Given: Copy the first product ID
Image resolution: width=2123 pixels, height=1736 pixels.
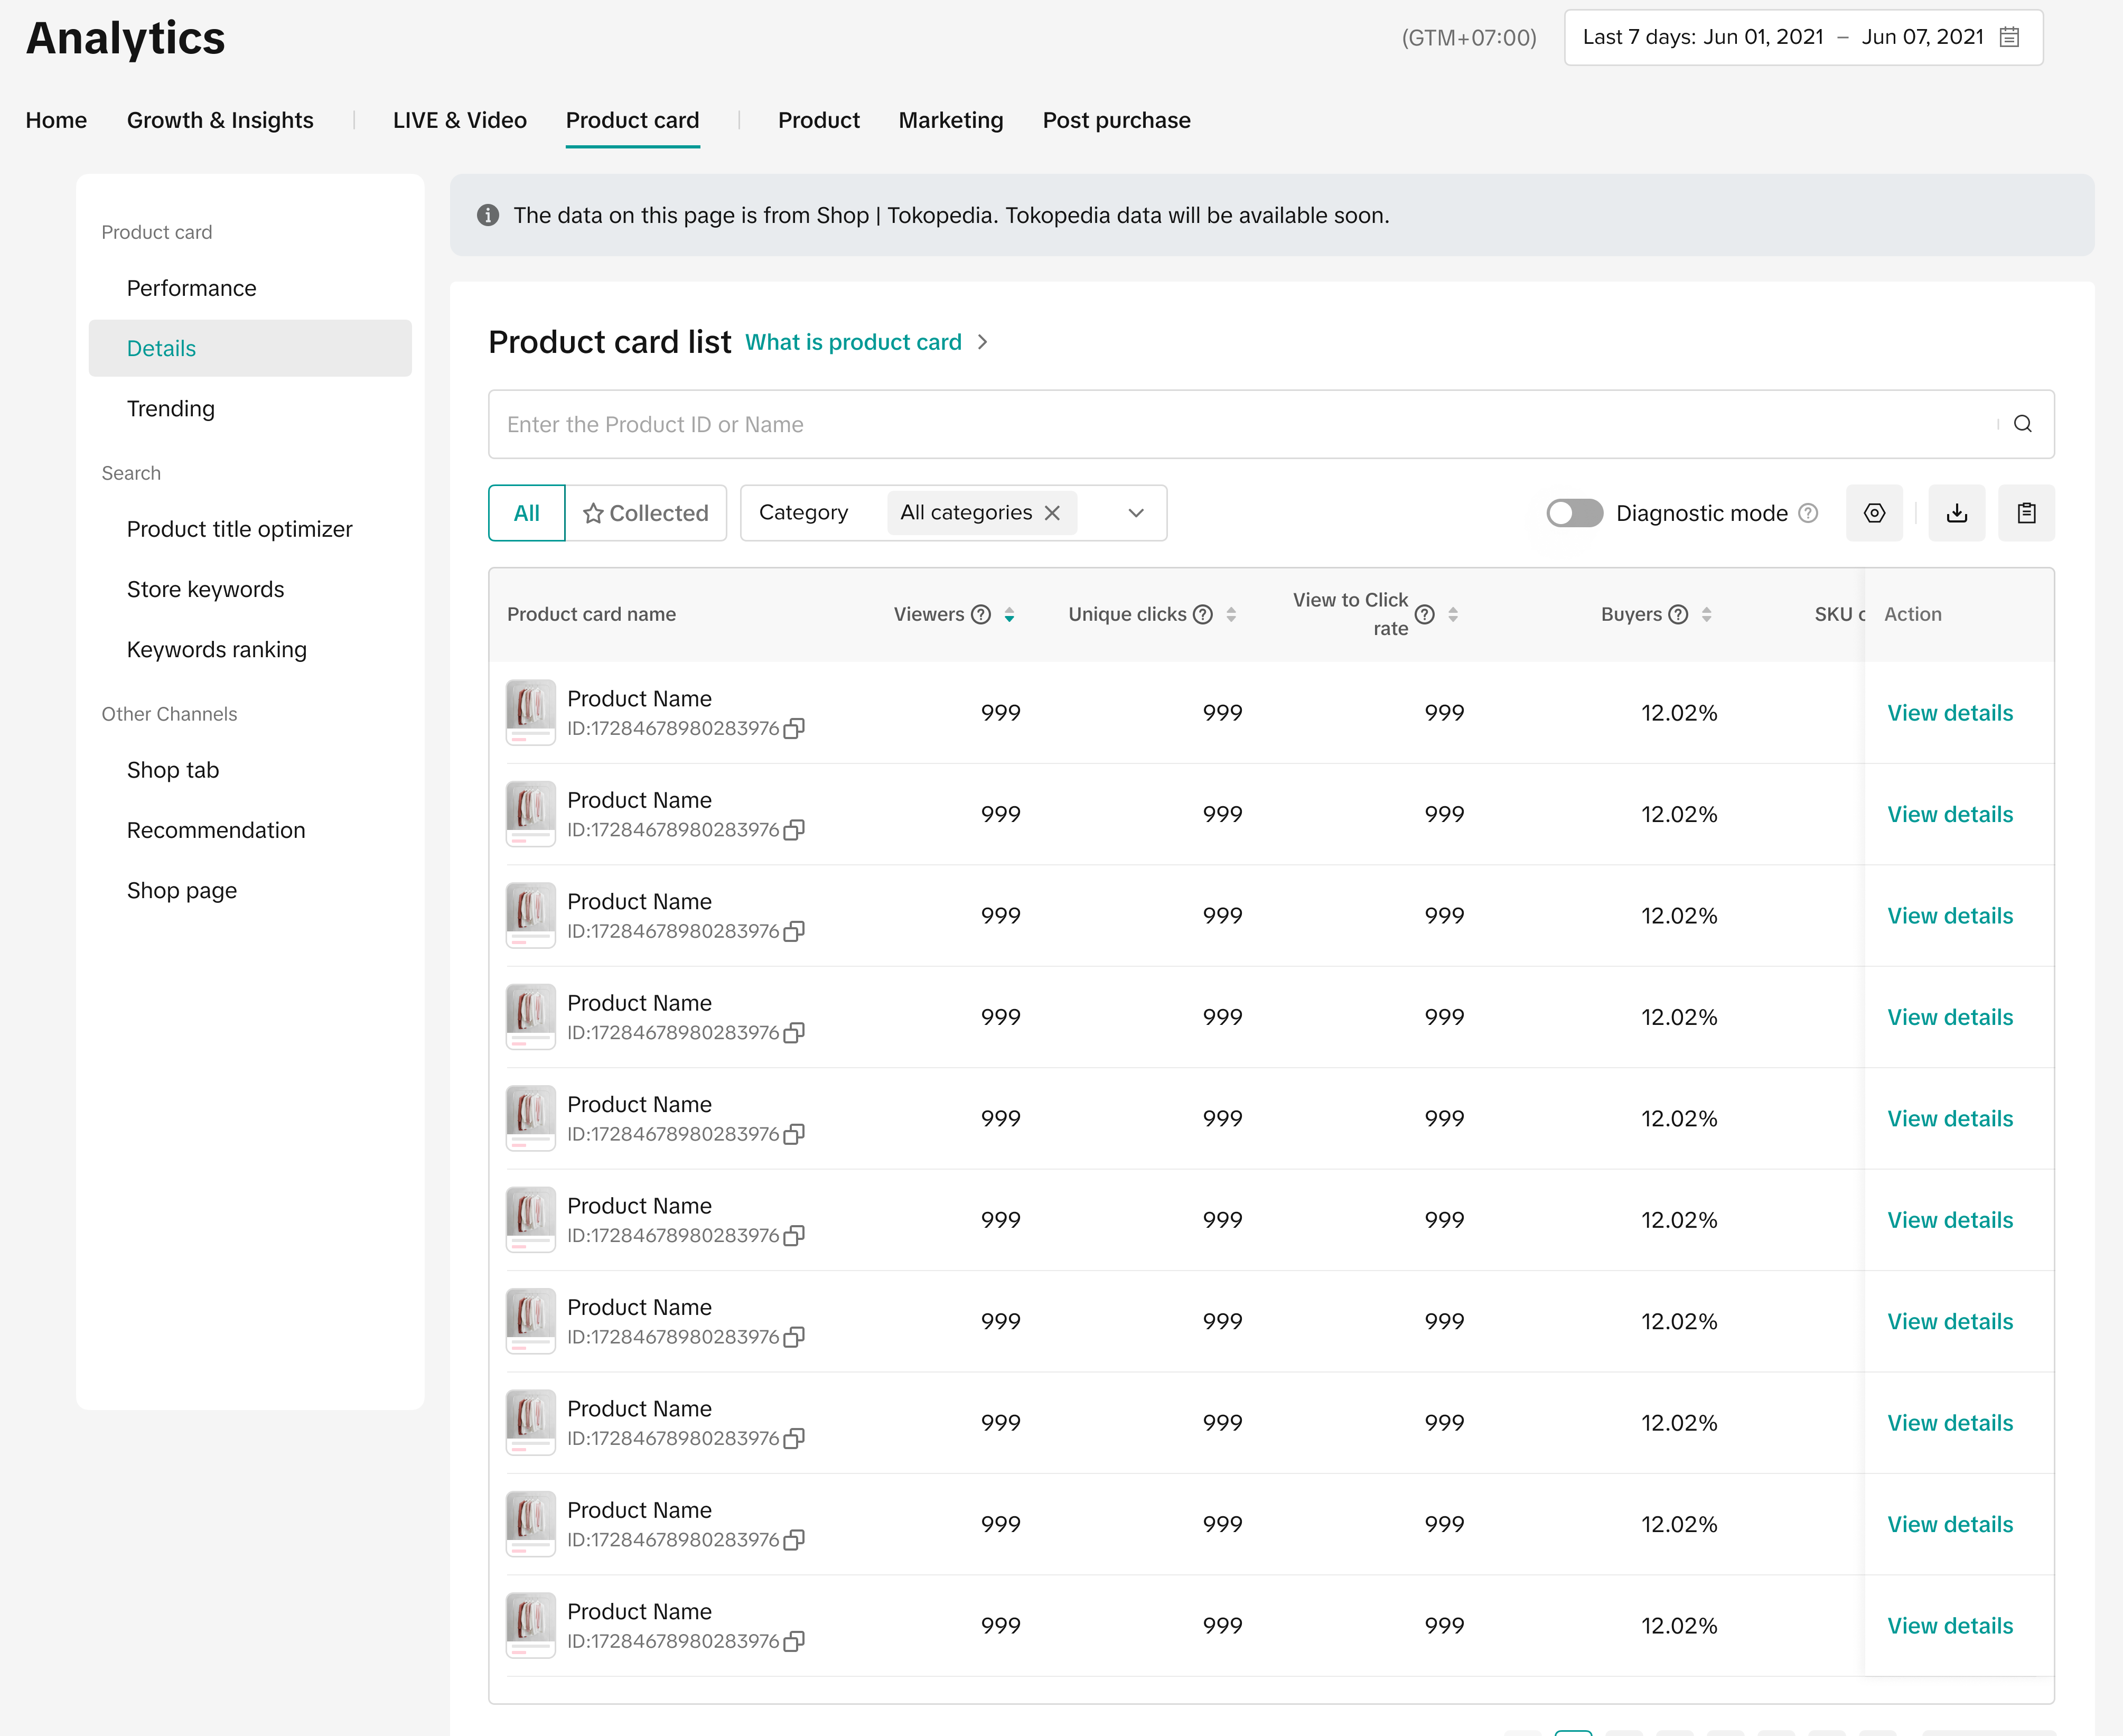Looking at the screenshot, I should point(794,729).
